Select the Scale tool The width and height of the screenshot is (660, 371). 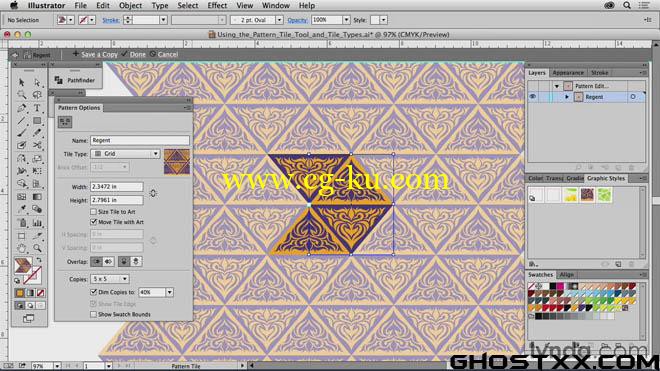pos(37,159)
